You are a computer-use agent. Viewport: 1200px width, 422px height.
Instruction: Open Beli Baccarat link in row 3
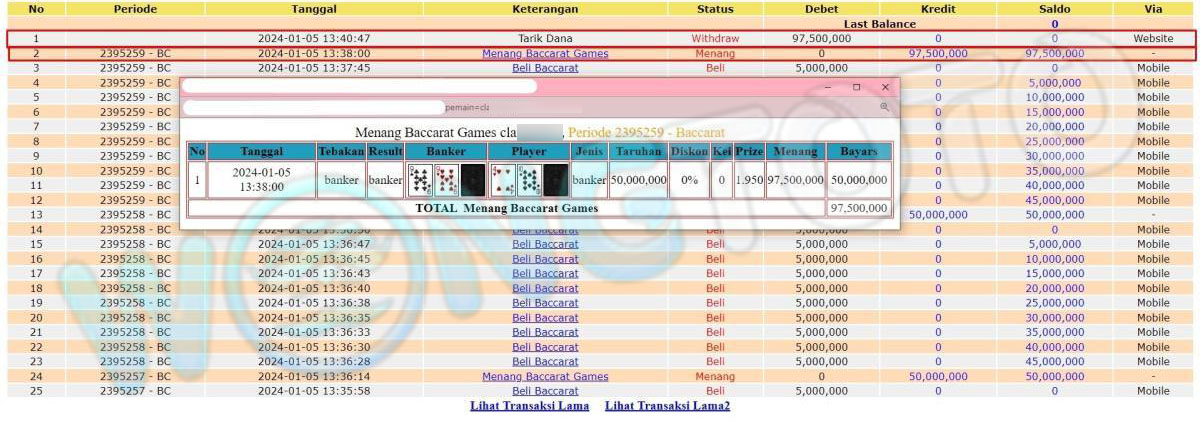(545, 68)
